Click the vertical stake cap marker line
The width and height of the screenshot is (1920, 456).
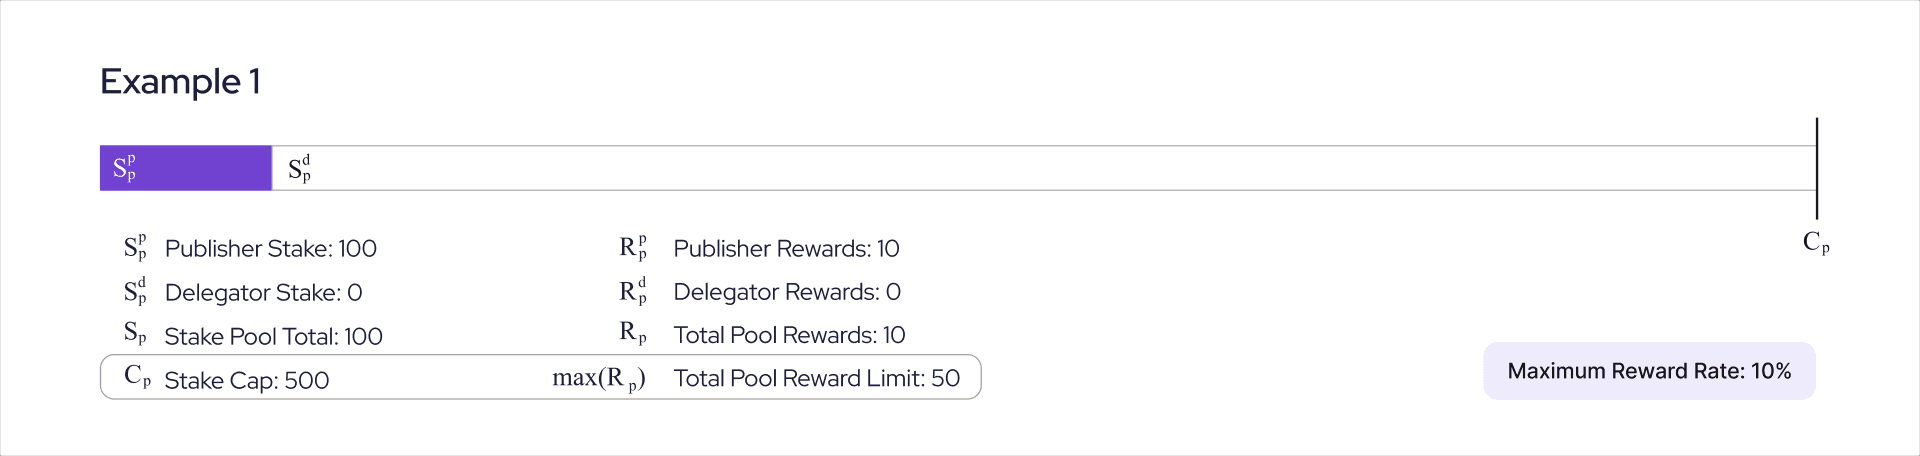pos(1816,168)
